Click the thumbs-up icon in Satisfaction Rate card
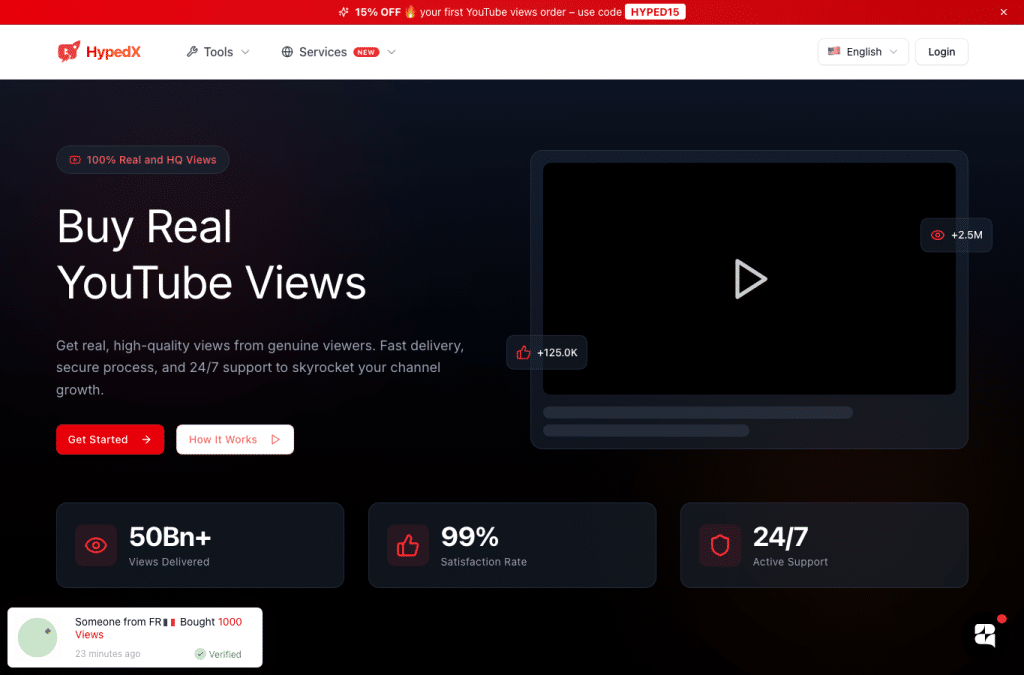Screen dimensions: 1024x675 pos(408,545)
